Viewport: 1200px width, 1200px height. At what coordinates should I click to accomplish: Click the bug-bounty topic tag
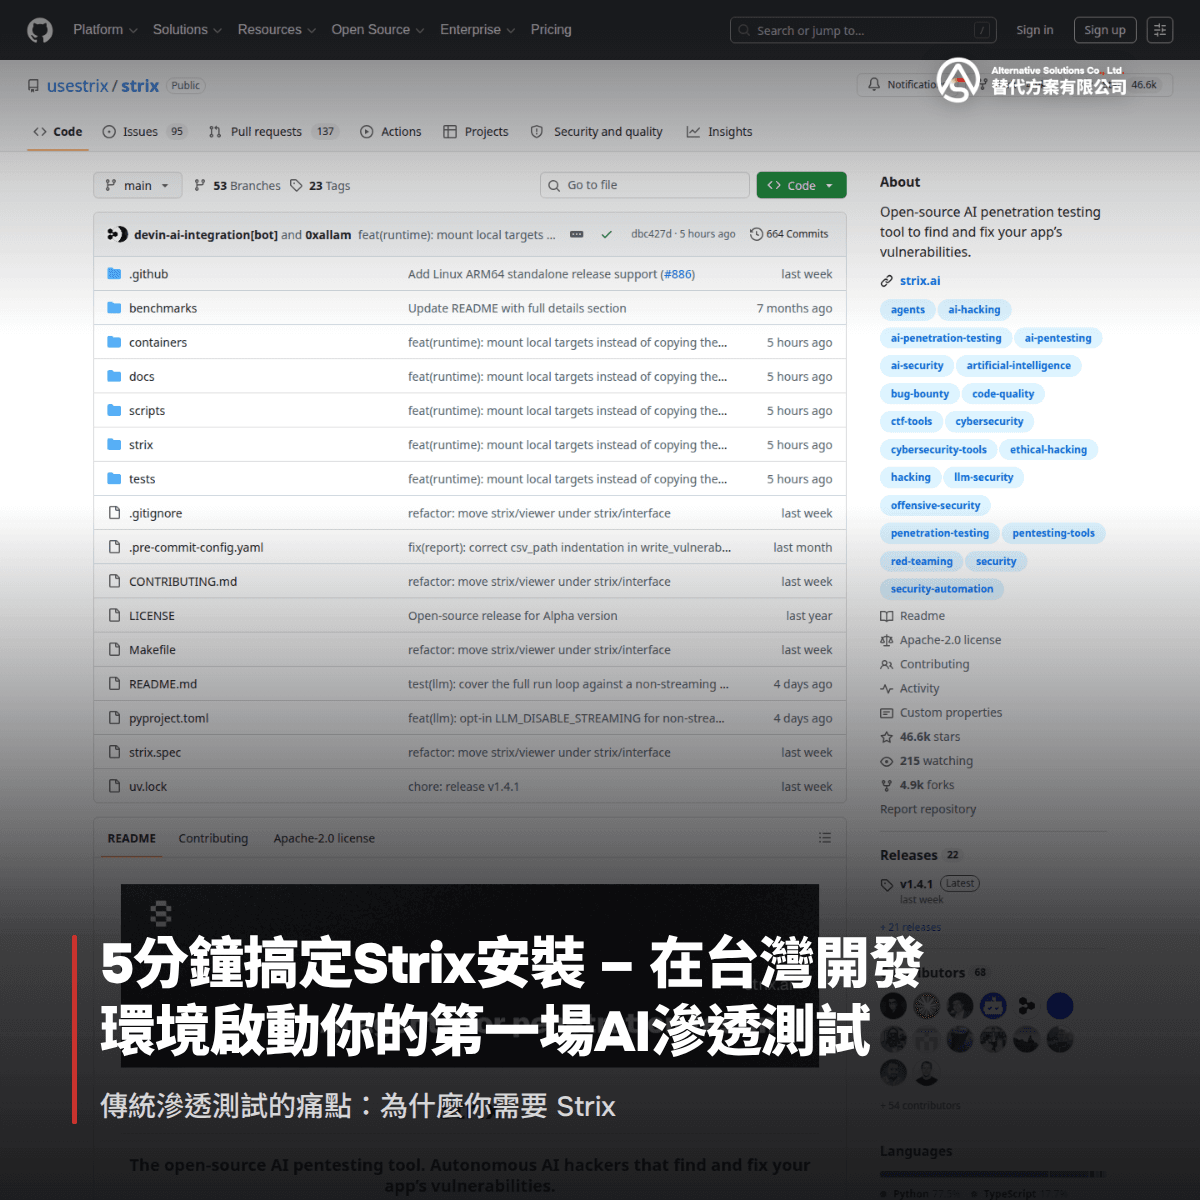[x=920, y=394]
